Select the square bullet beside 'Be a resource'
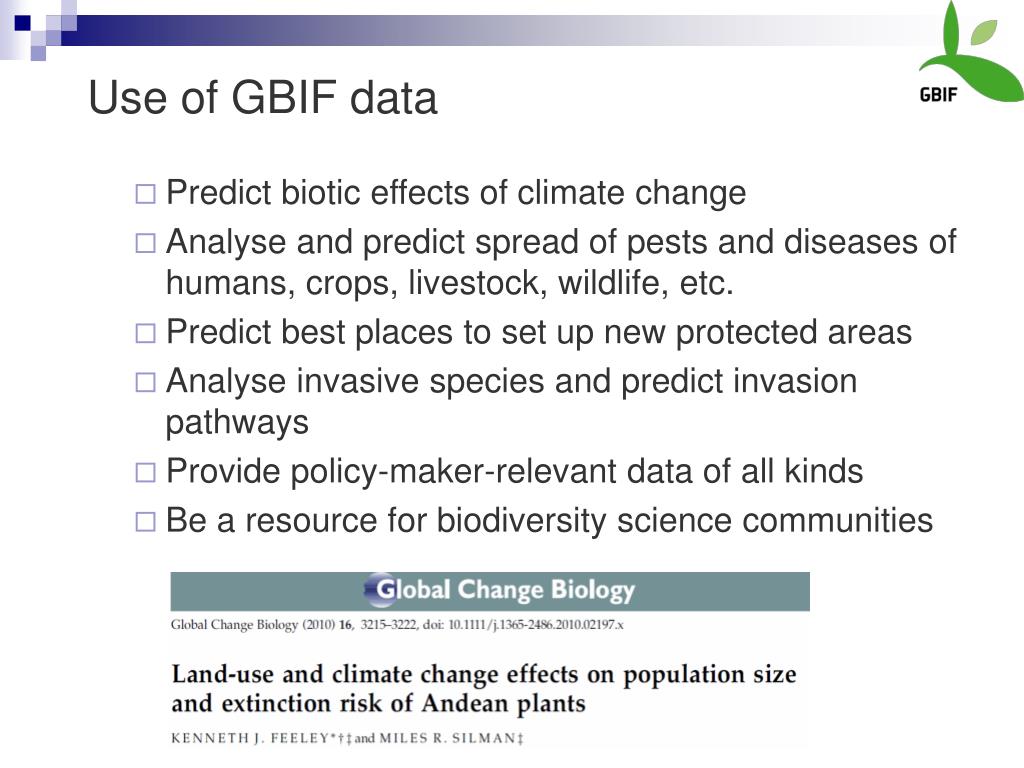 (146, 522)
